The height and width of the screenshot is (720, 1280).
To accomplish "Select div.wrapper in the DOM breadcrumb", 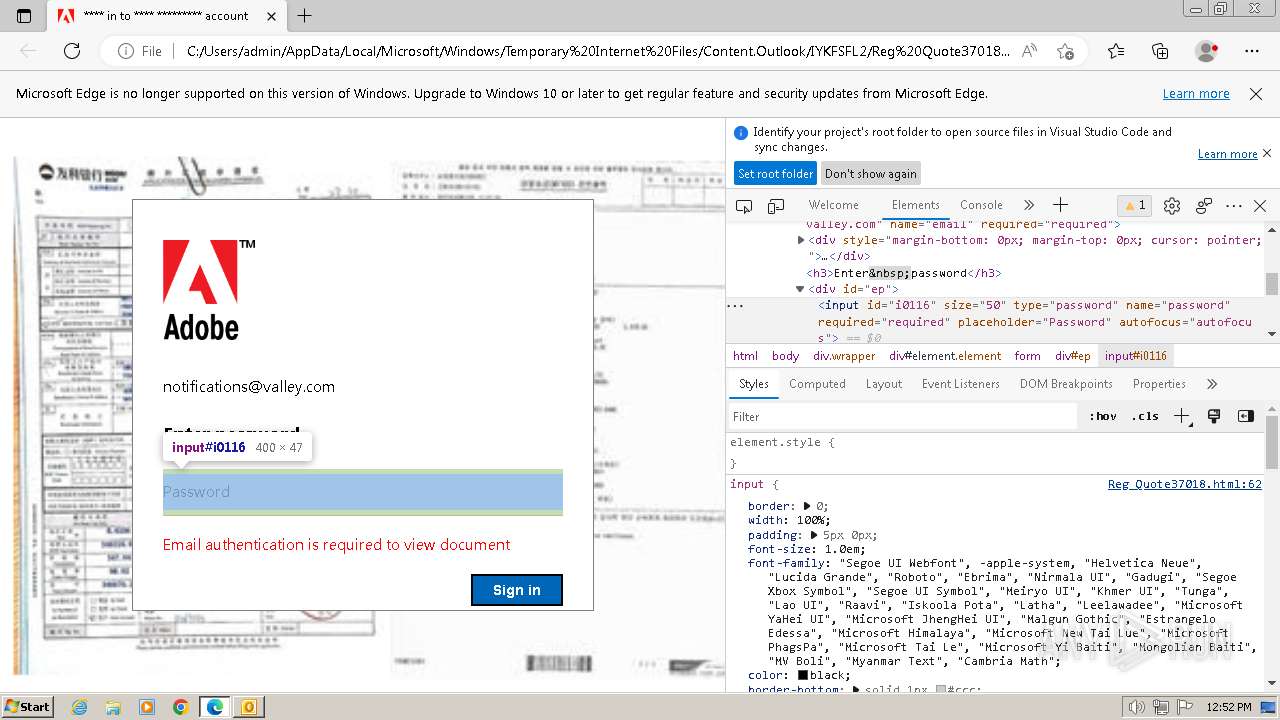I will (x=844, y=356).
